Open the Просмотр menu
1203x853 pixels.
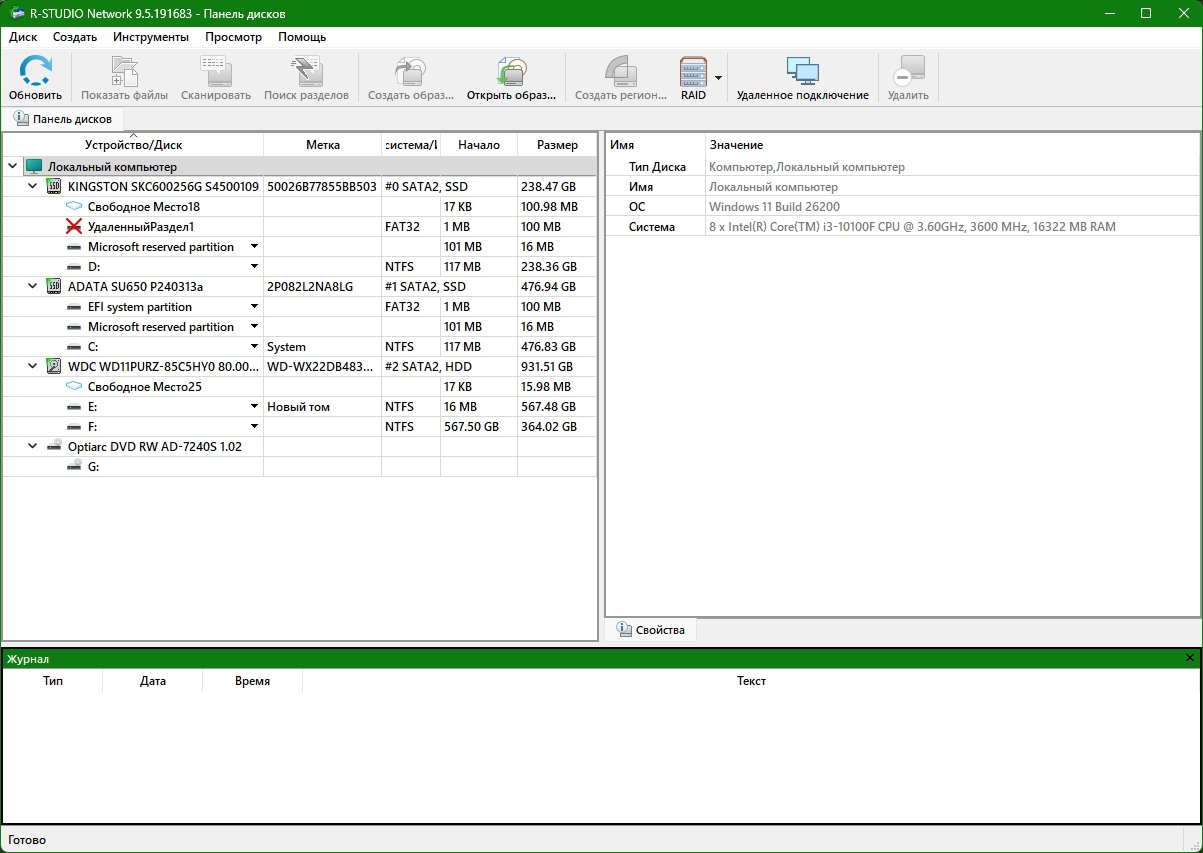click(233, 37)
